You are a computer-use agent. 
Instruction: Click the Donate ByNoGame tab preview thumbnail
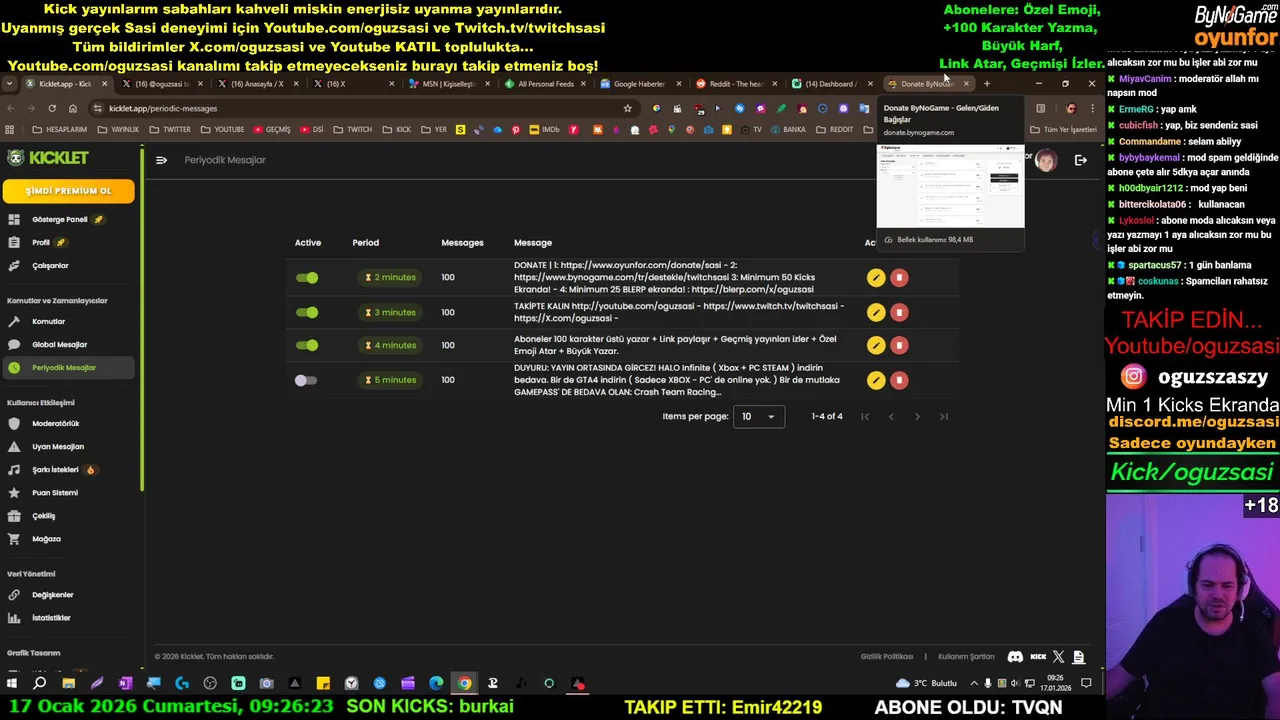point(950,186)
